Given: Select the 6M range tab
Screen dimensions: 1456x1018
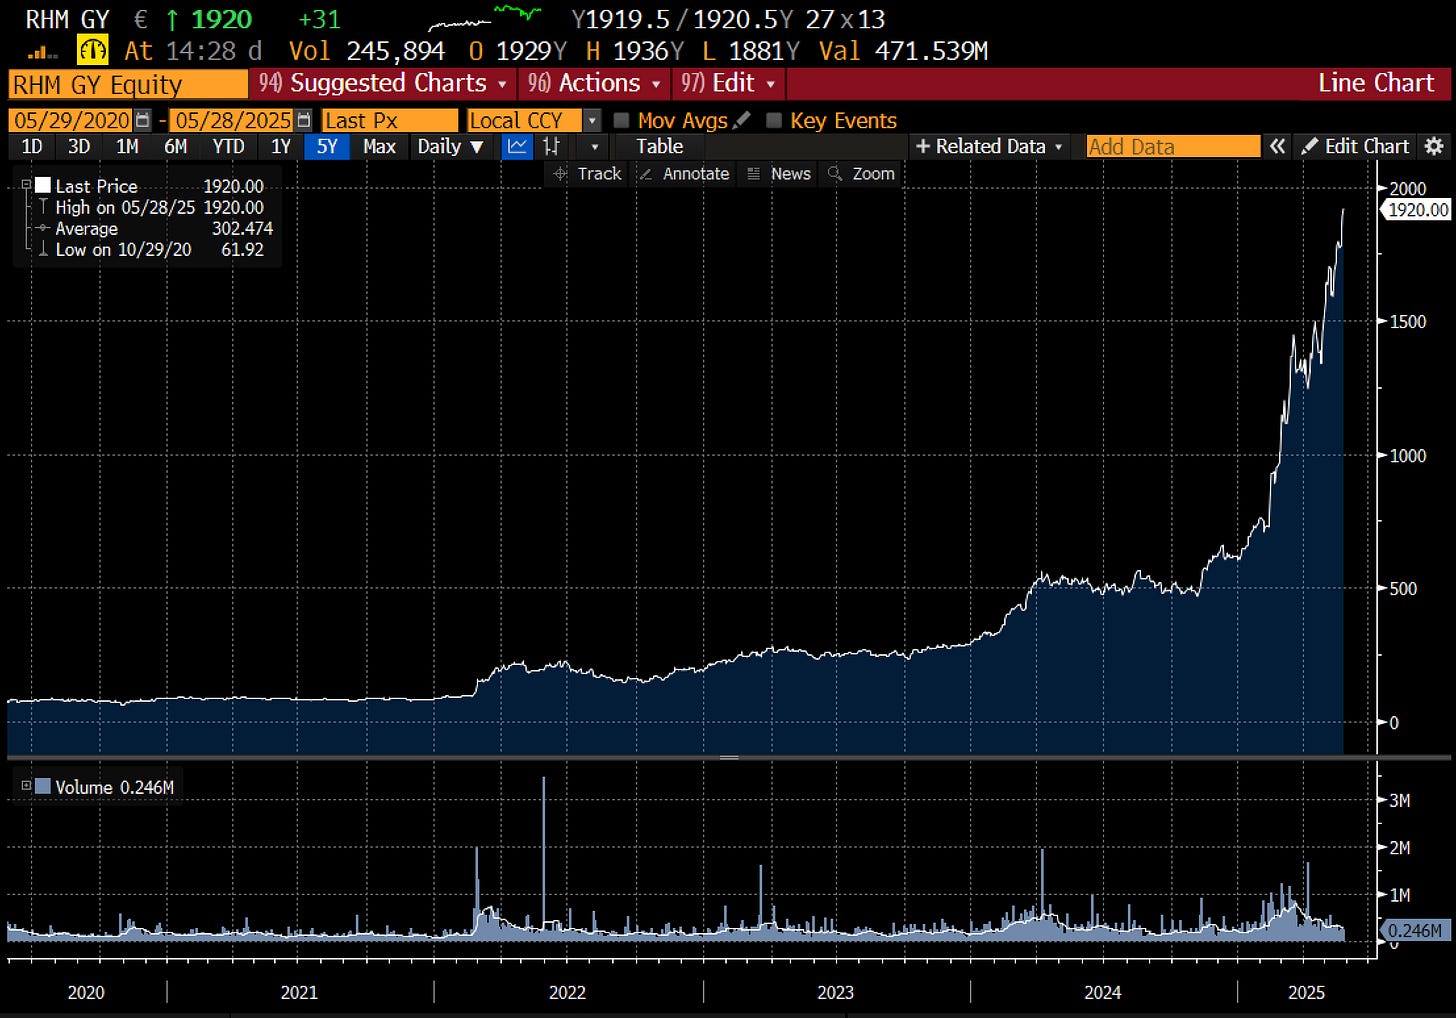Looking at the screenshot, I should (x=176, y=146).
